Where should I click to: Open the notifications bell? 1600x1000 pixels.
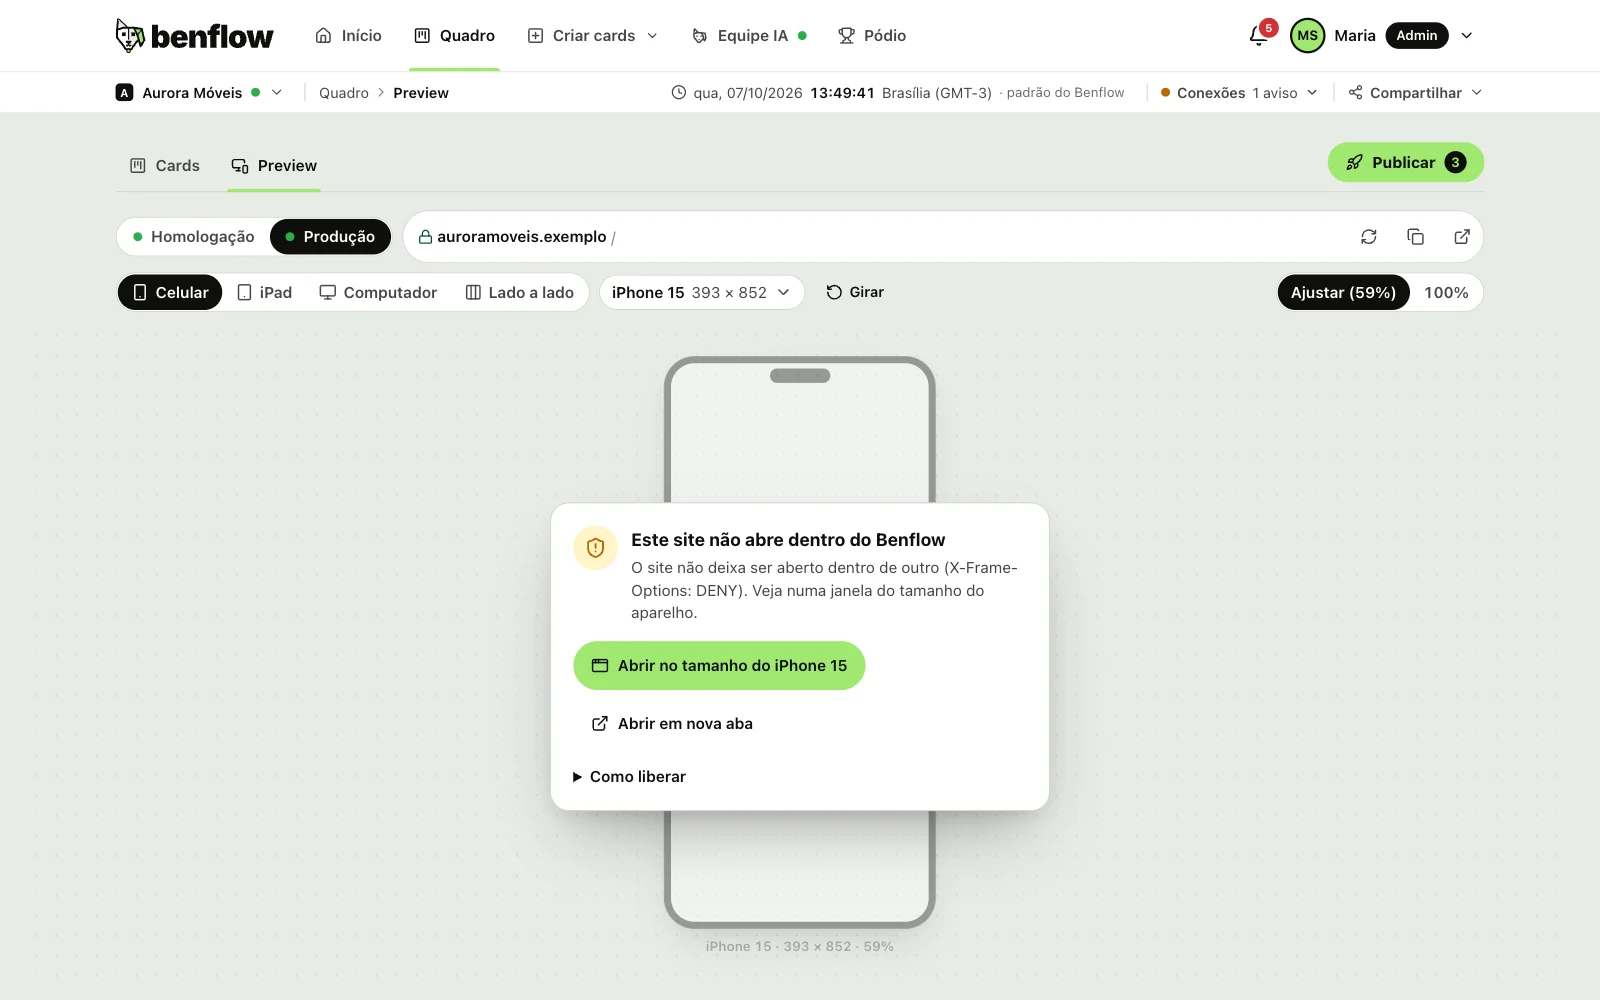tap(1259, 36)
